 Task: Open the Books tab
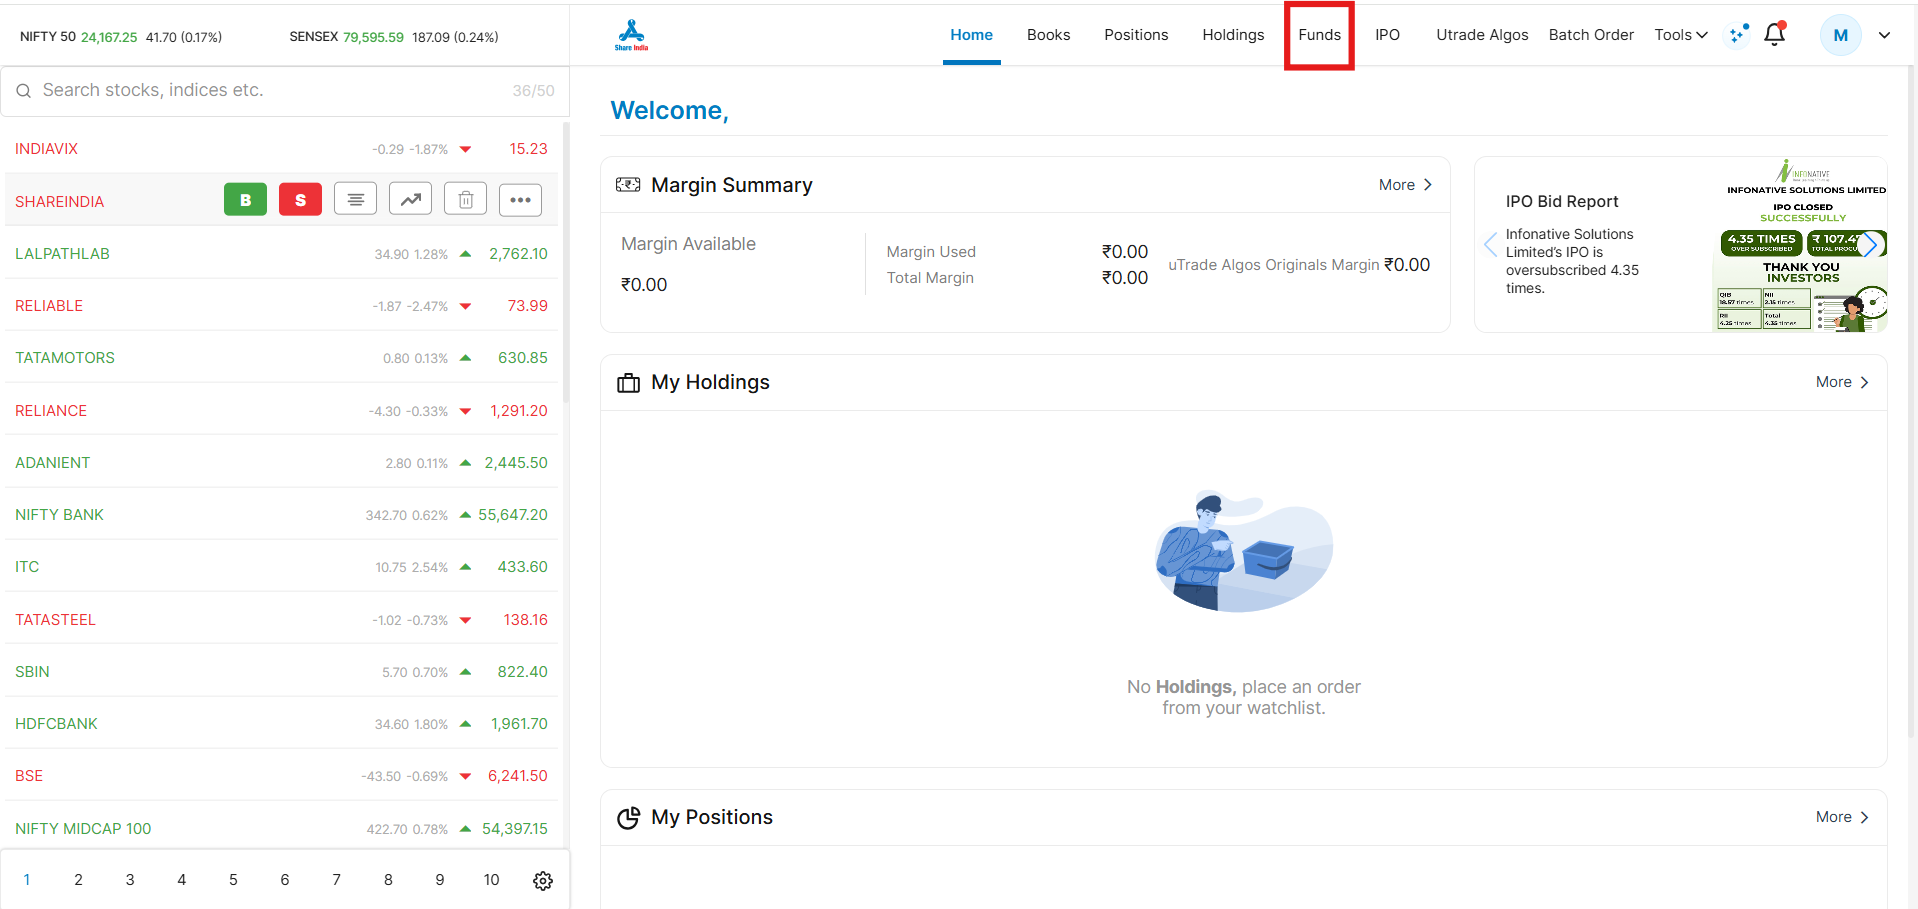click(x=1048, y=35)
